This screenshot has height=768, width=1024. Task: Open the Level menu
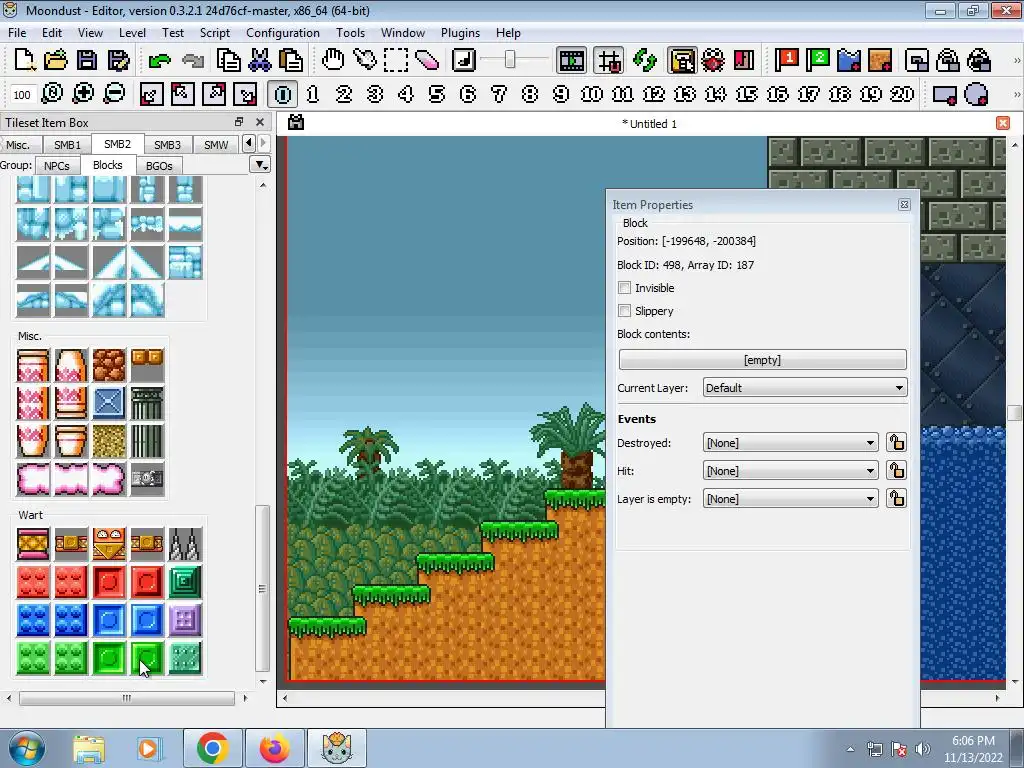(132, 33)
